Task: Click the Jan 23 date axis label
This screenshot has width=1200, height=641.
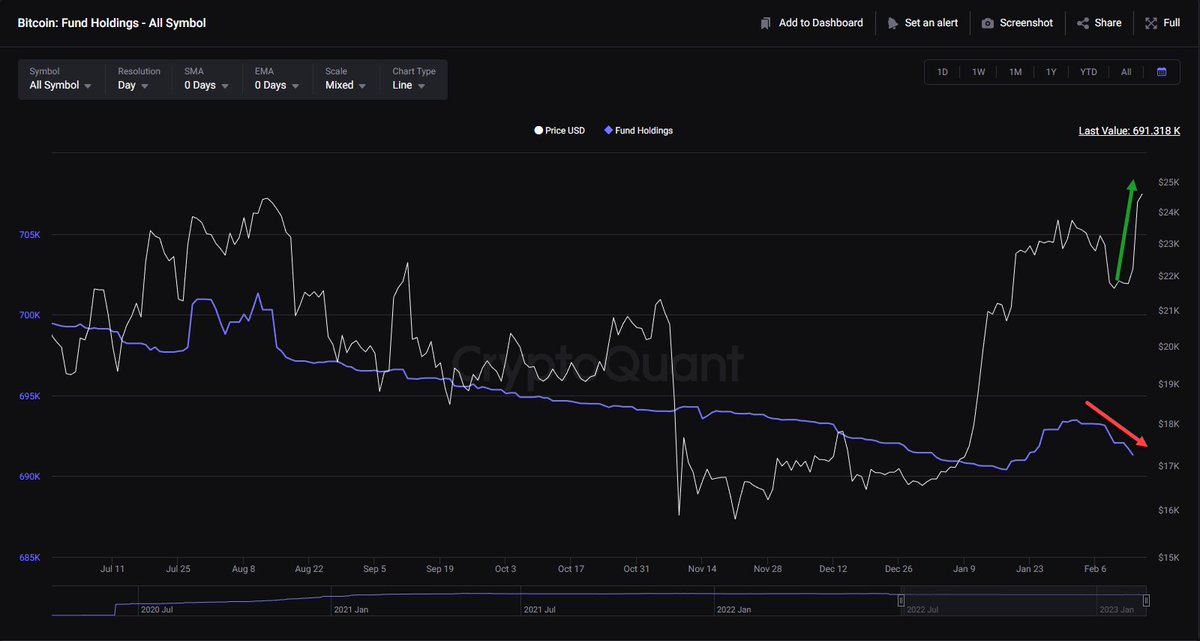Action: point(1030,569)
